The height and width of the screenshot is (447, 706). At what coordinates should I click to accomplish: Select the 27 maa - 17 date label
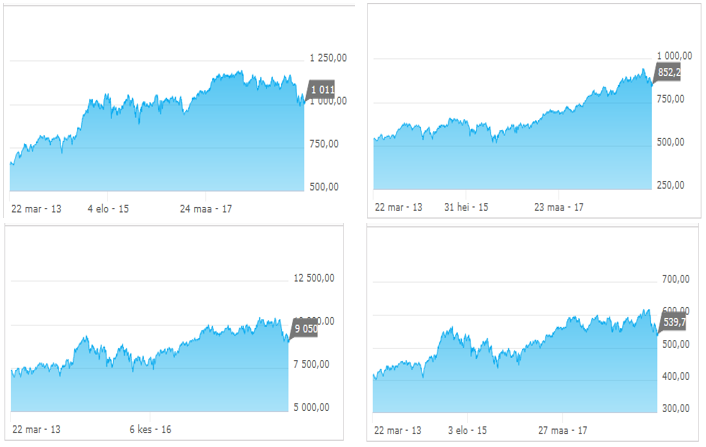[x=561, y=429]
